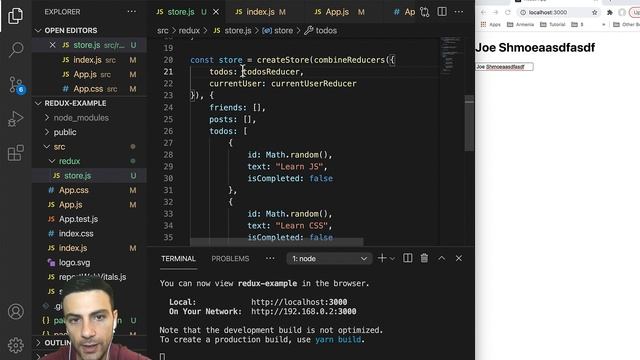Click the Joe Shmoe name input field
Screen dimensions: 640x360
[x=504, y=67]
